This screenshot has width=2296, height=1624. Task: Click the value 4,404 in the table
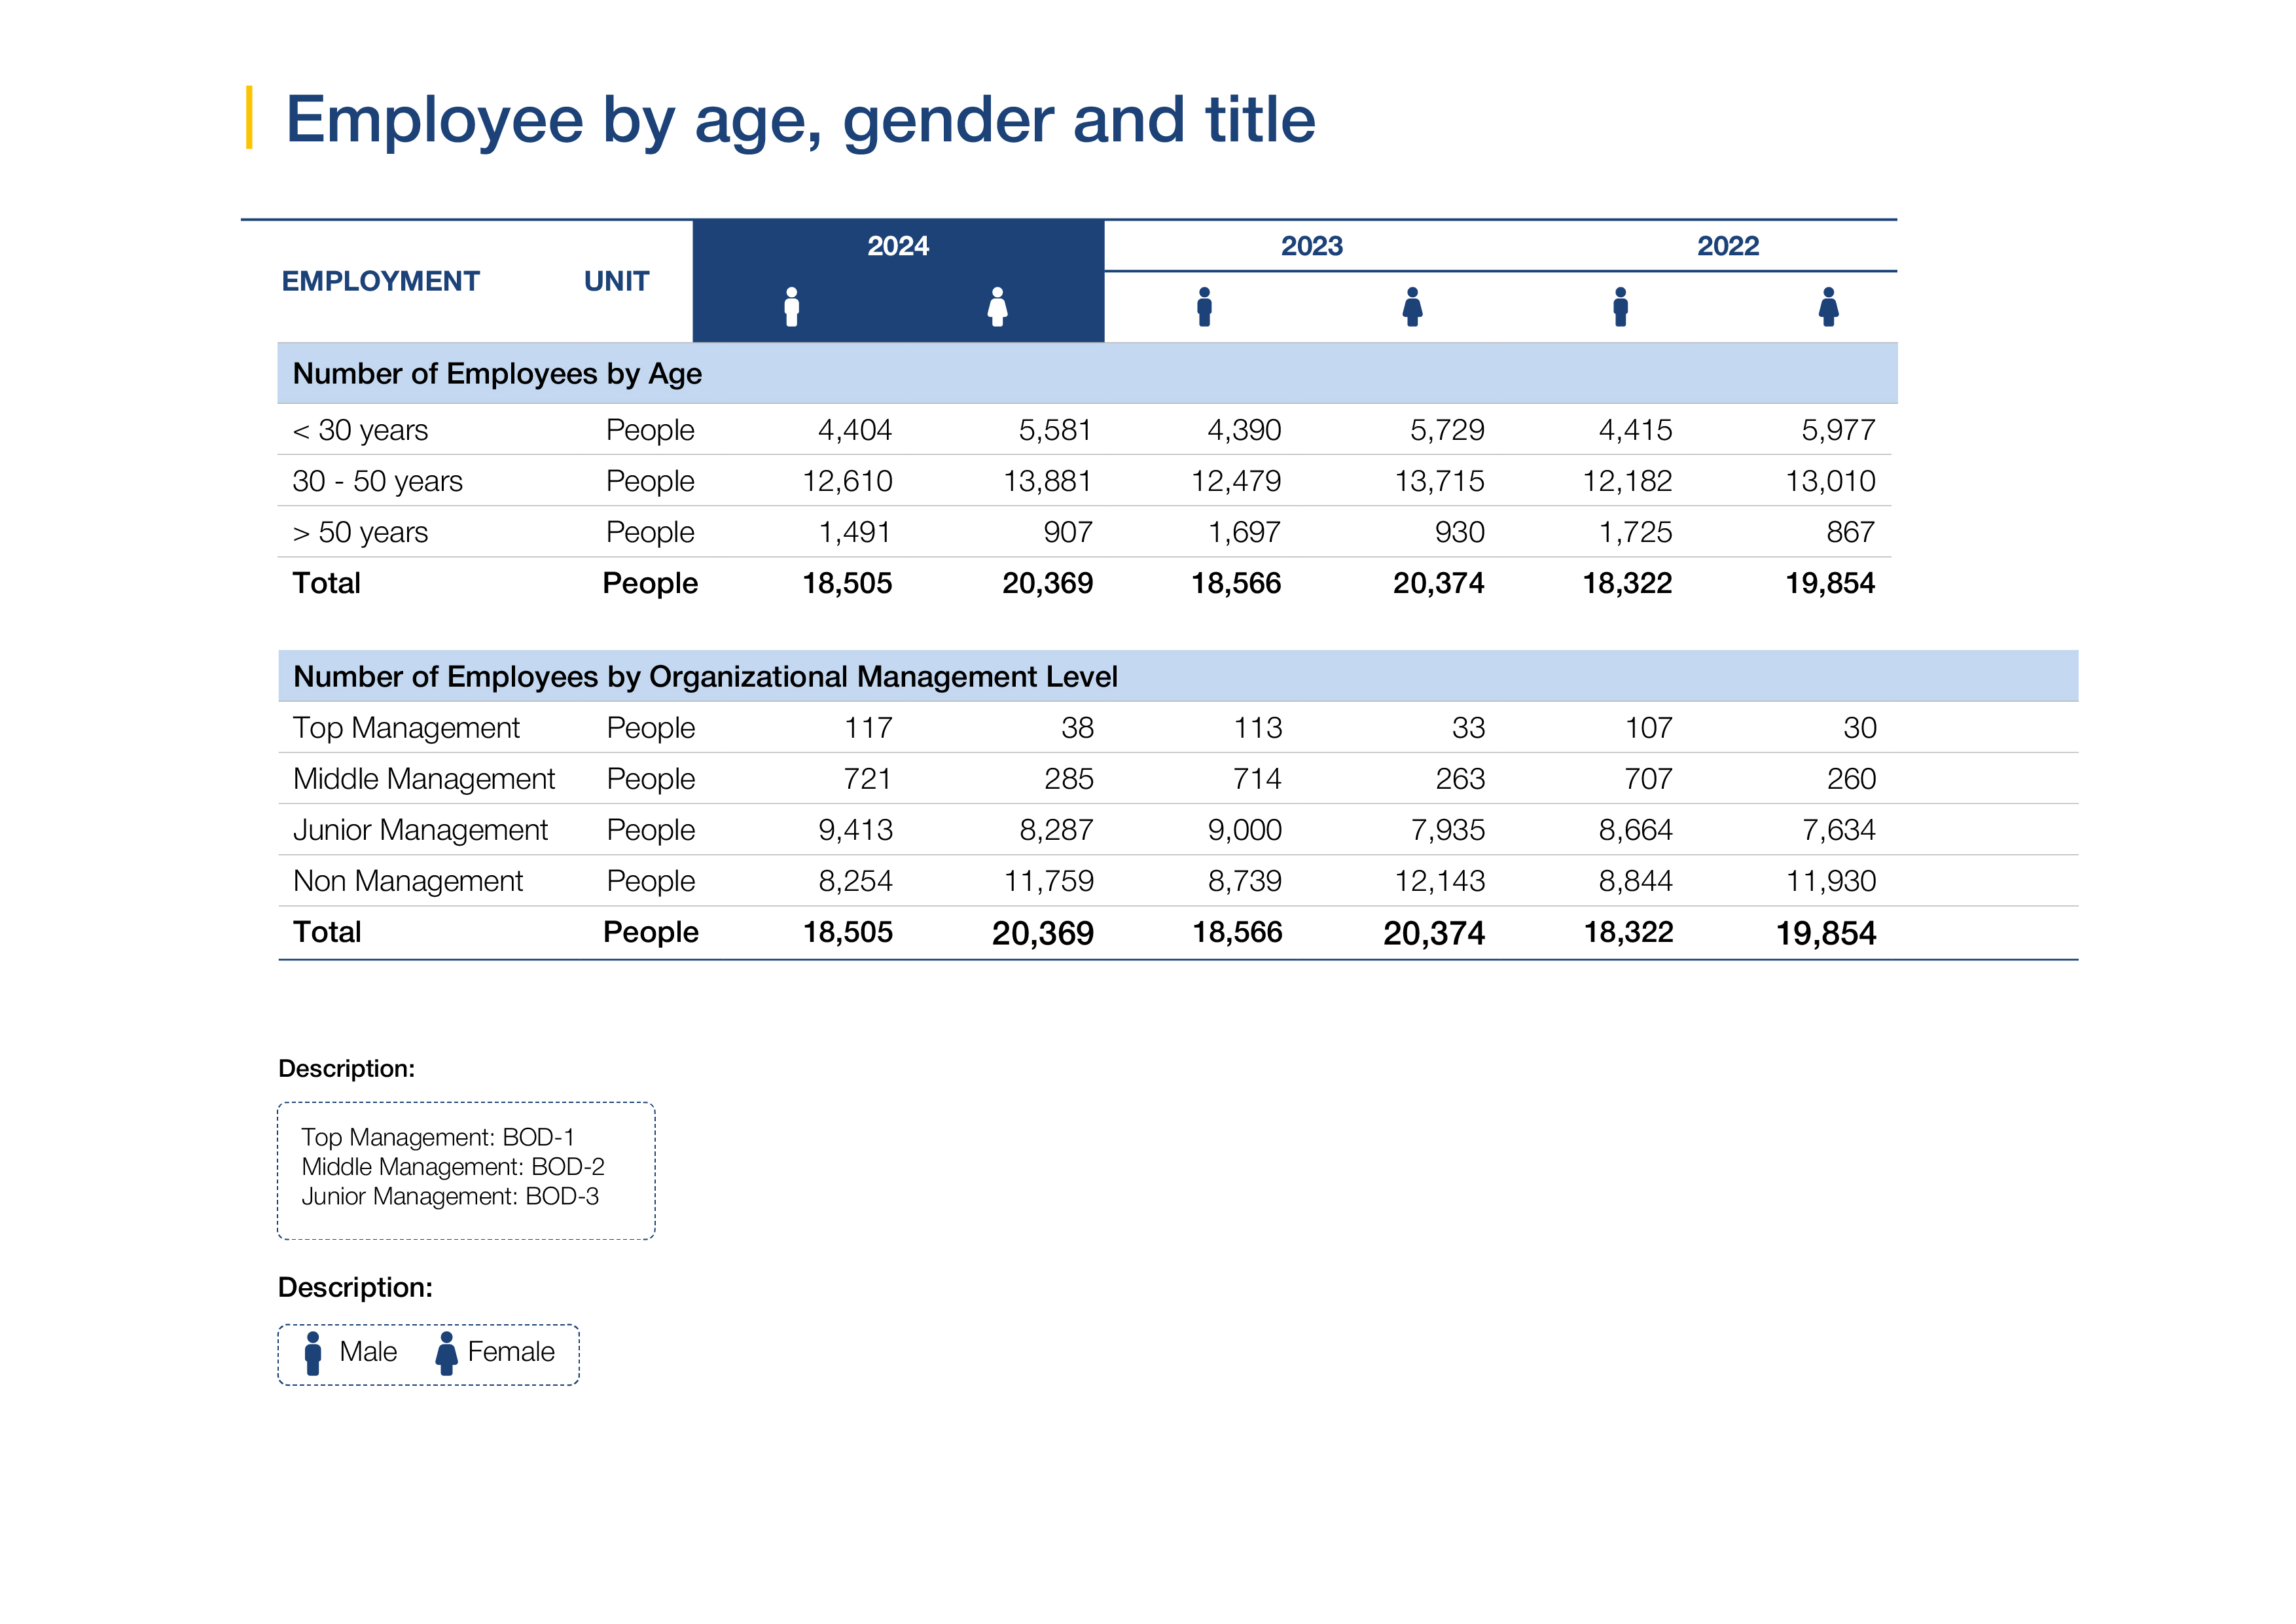point(855,430)
